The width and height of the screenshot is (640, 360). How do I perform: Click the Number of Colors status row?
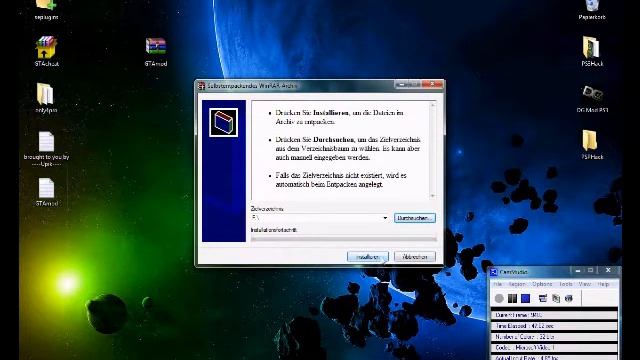pos(554,337)
